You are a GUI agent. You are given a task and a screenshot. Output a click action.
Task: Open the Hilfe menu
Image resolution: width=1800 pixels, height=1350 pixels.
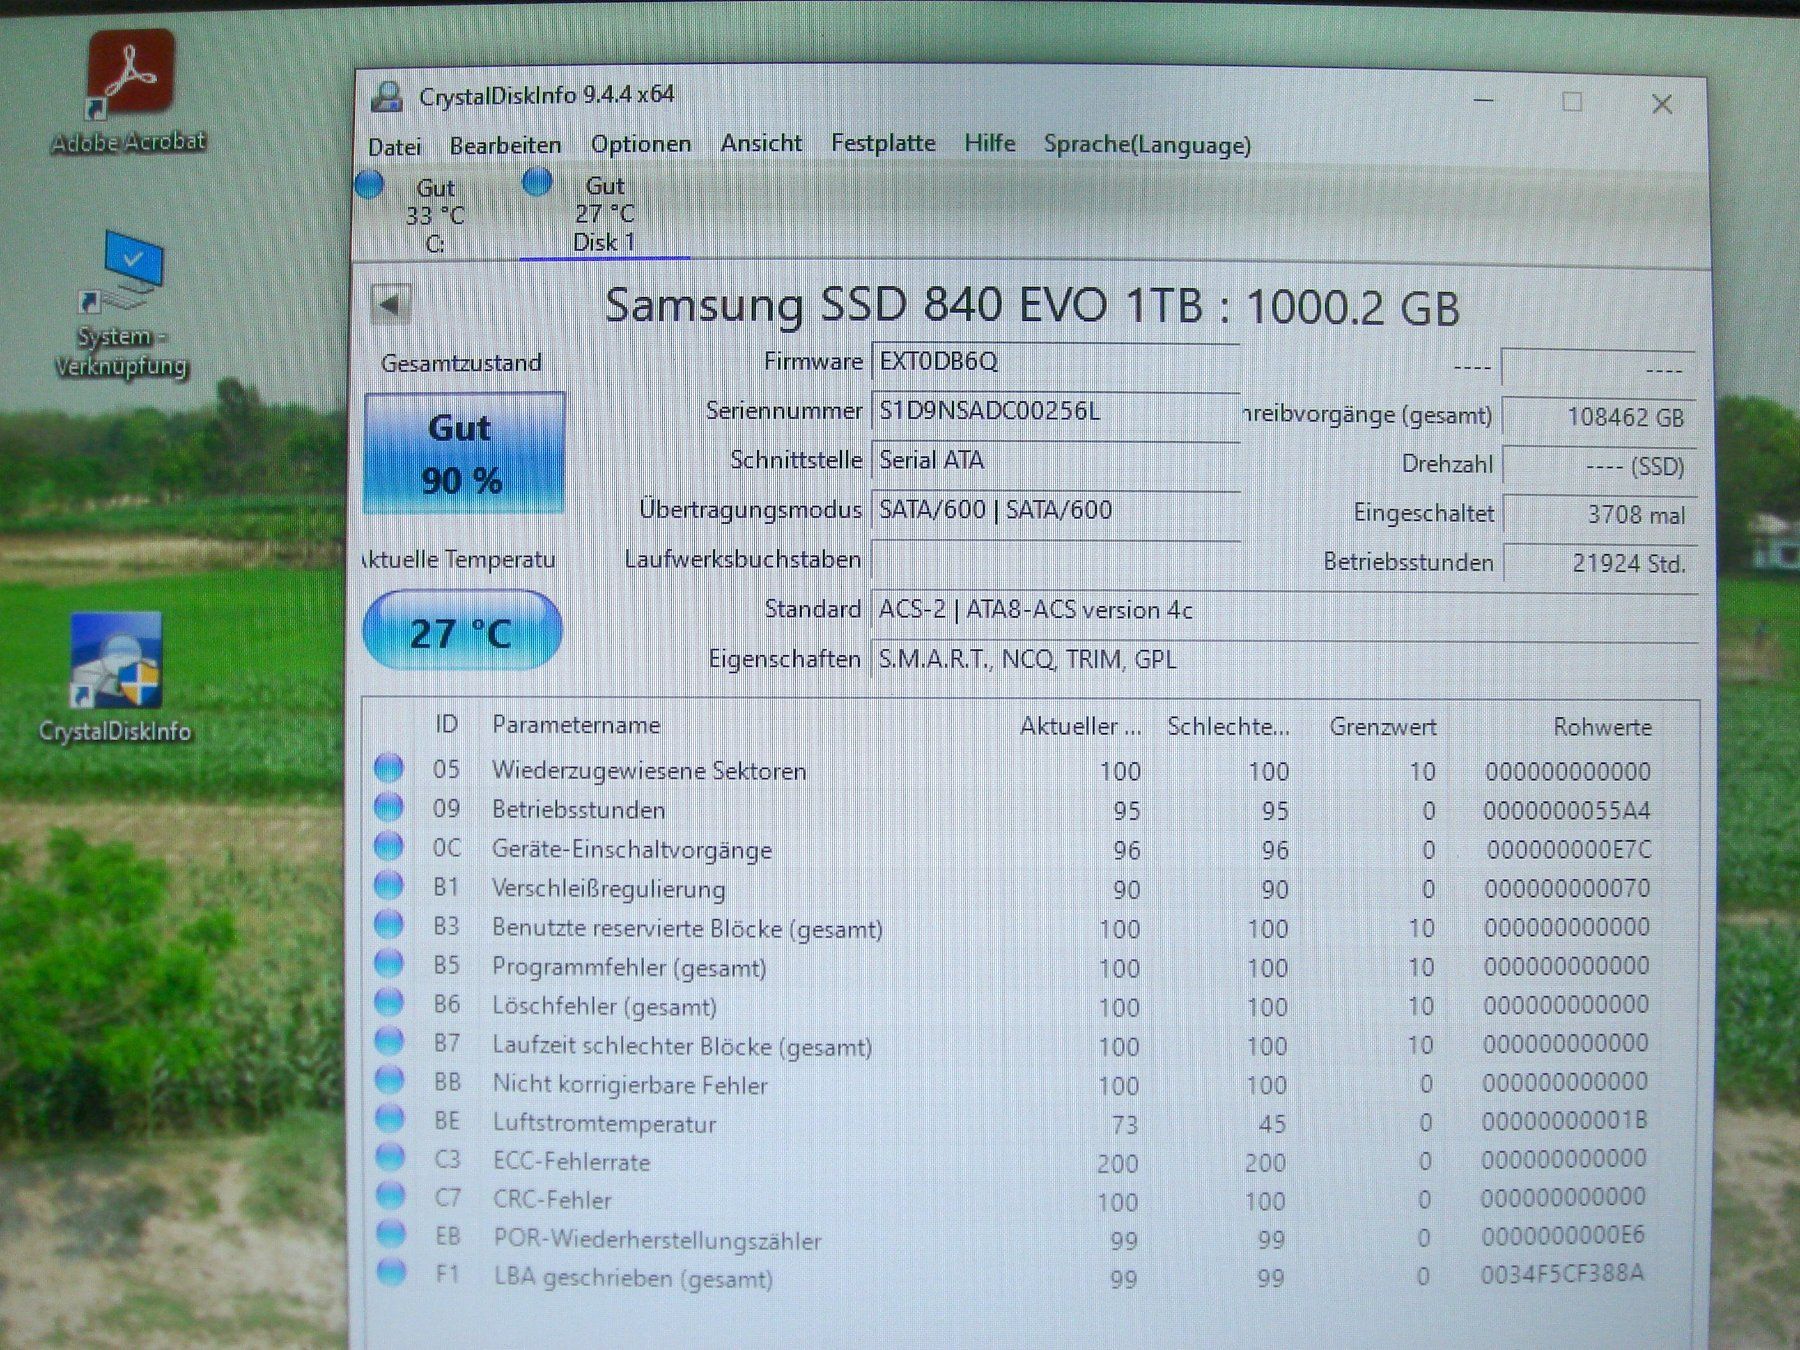pyautogui.click(x=989, y=144)
